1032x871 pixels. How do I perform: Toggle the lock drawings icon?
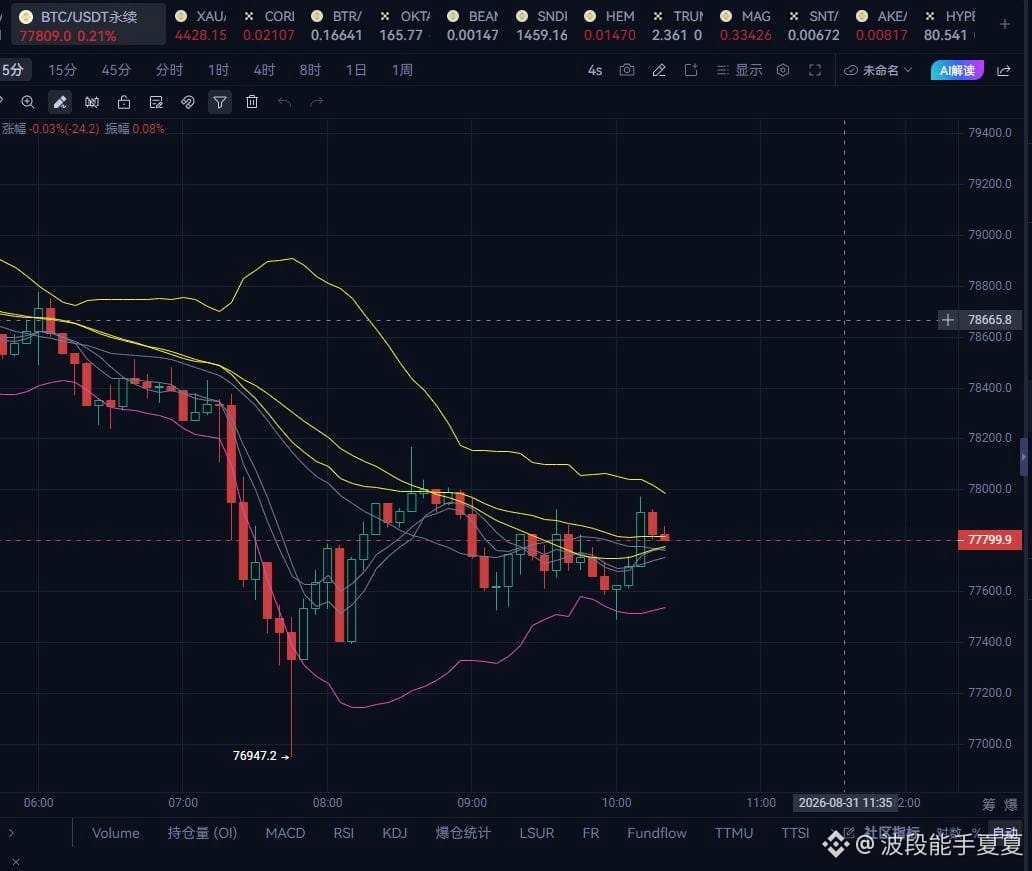pyautogui.click(x=124, y=102)
